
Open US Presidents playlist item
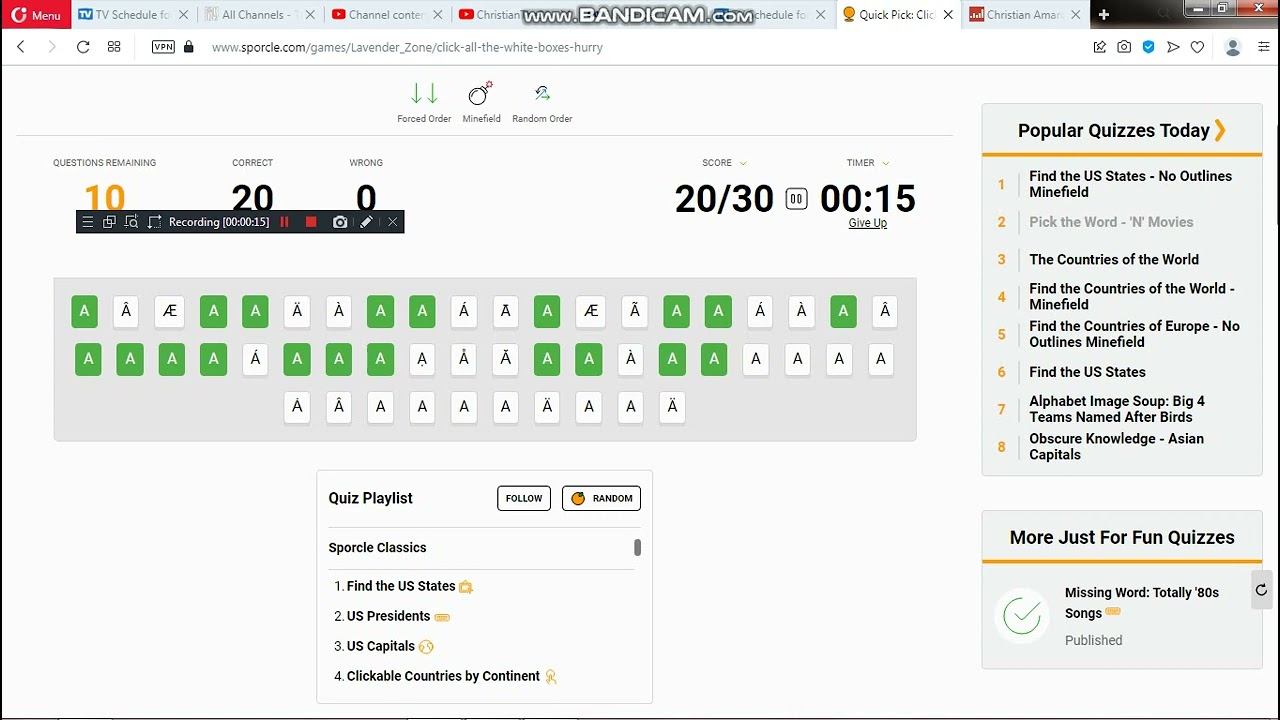388,616
